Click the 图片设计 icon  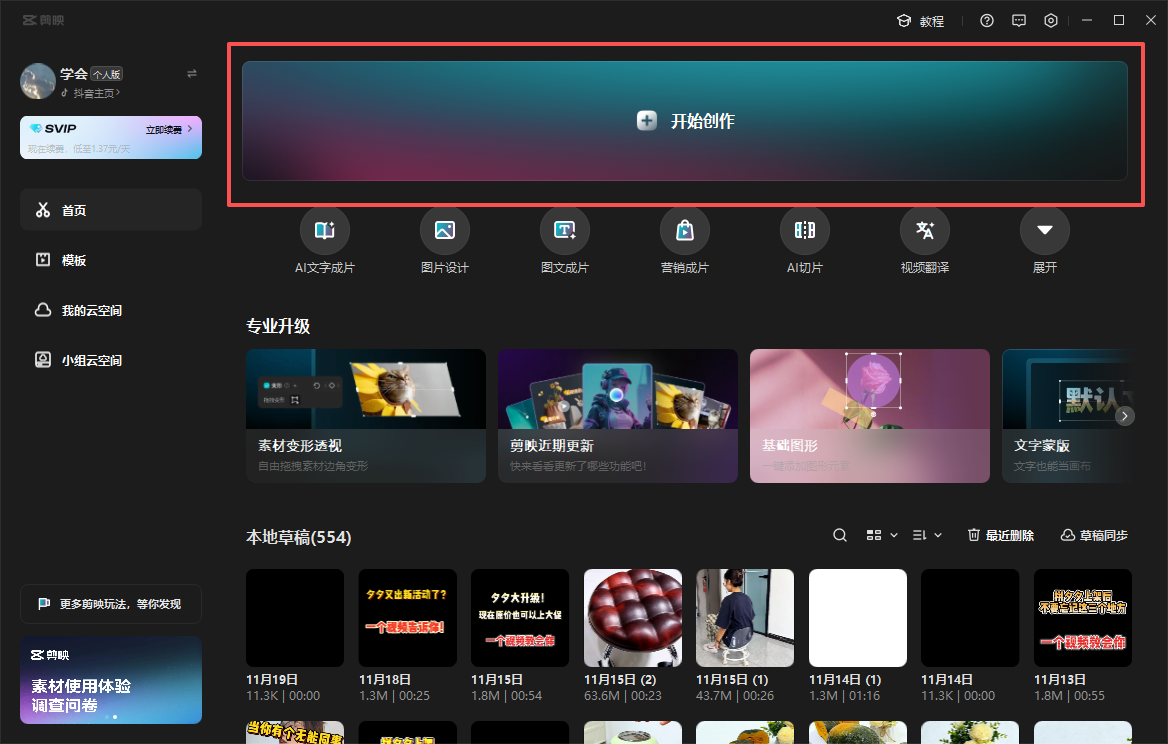pos(445,231)
